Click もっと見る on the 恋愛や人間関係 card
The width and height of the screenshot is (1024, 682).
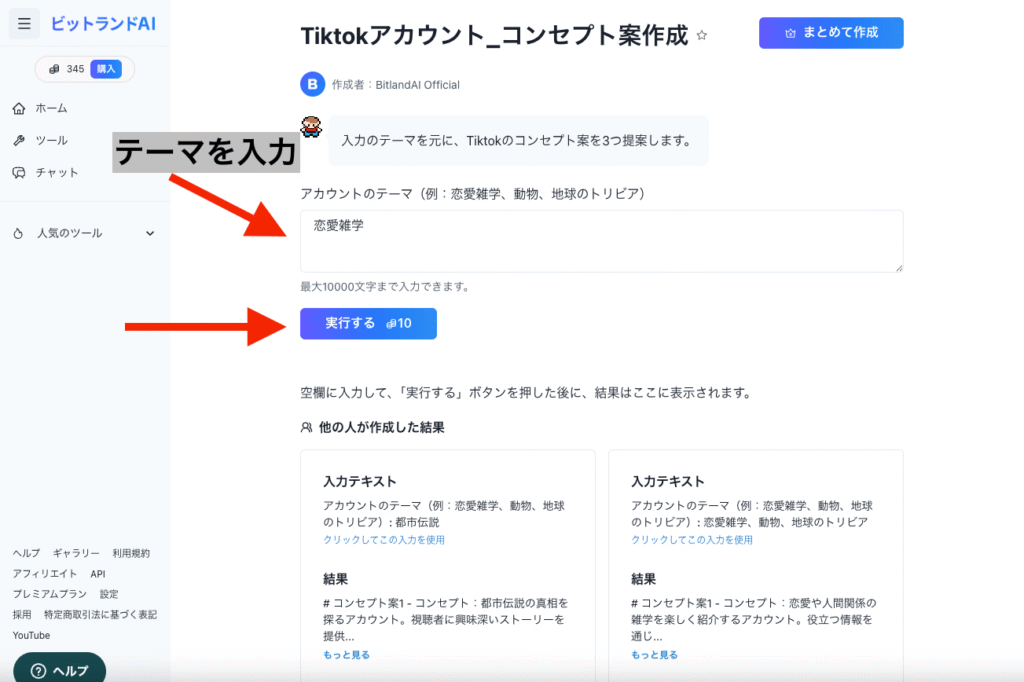[x=654, y=655]
